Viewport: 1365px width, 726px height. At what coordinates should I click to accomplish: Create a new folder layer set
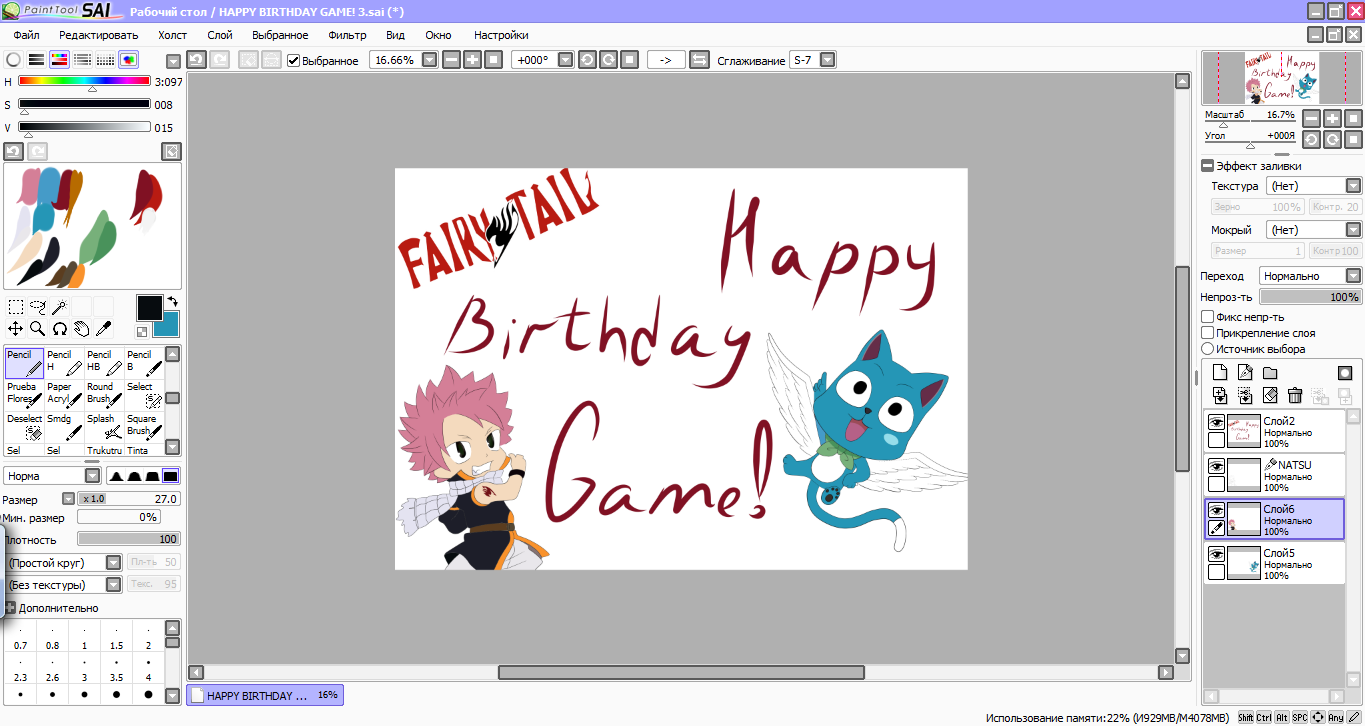click(x=1269, y=373)
